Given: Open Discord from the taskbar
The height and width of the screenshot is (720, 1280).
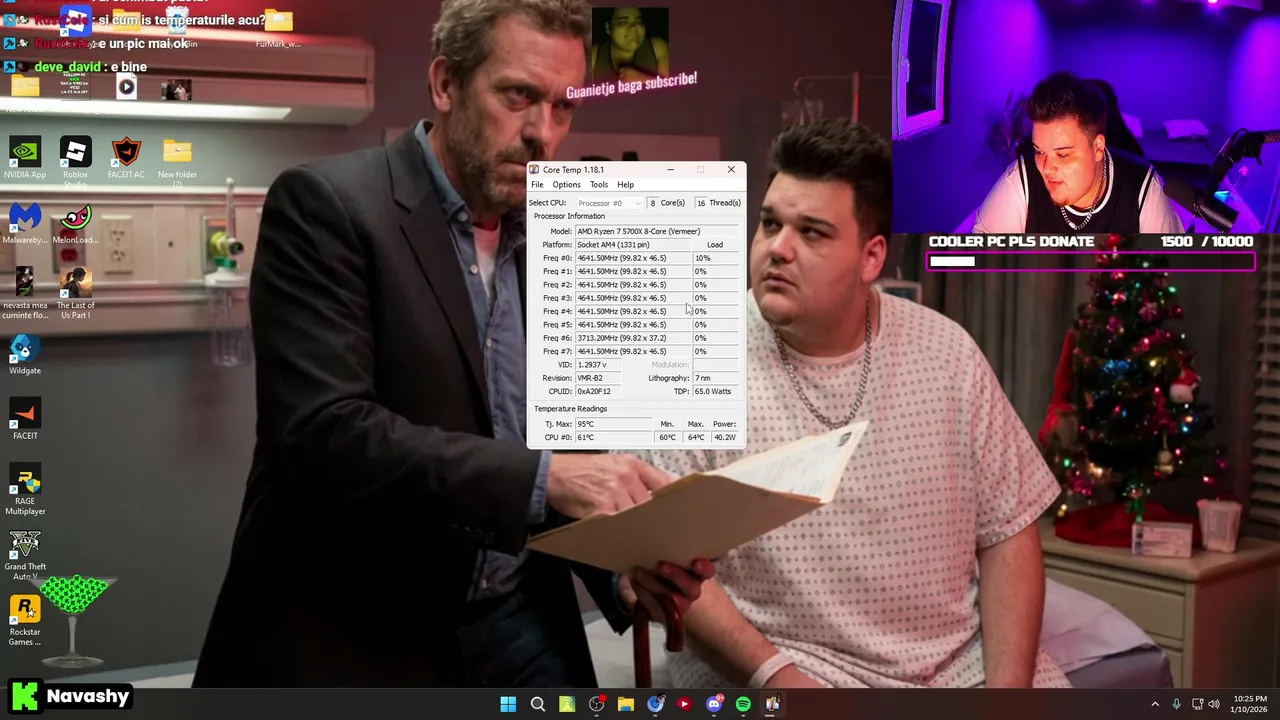Looking at the screenshot, I should point(714,704).
